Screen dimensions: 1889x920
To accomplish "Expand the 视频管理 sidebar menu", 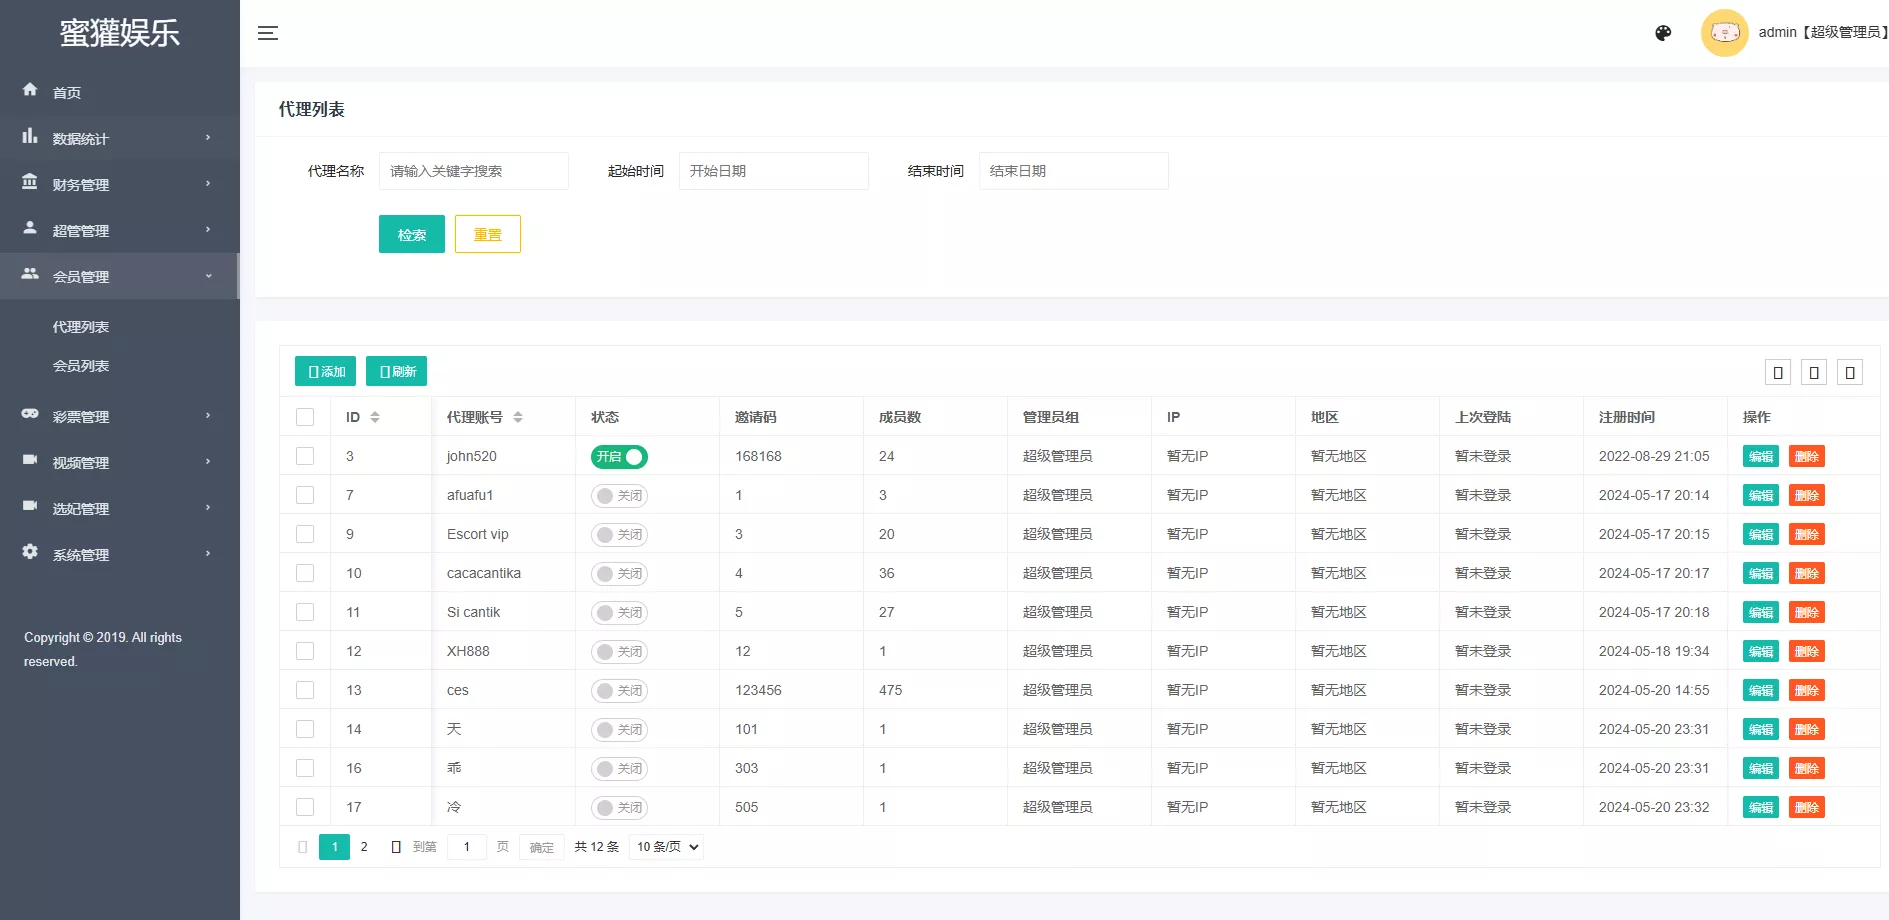I will point(119,462).
